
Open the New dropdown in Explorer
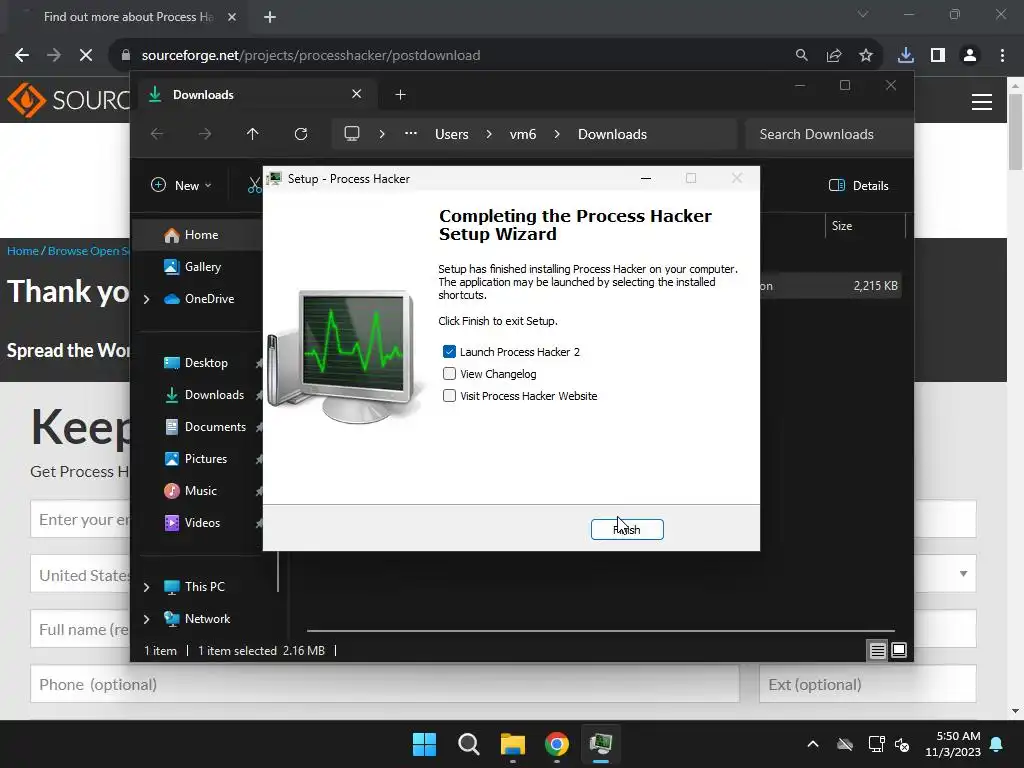point(181,185)
